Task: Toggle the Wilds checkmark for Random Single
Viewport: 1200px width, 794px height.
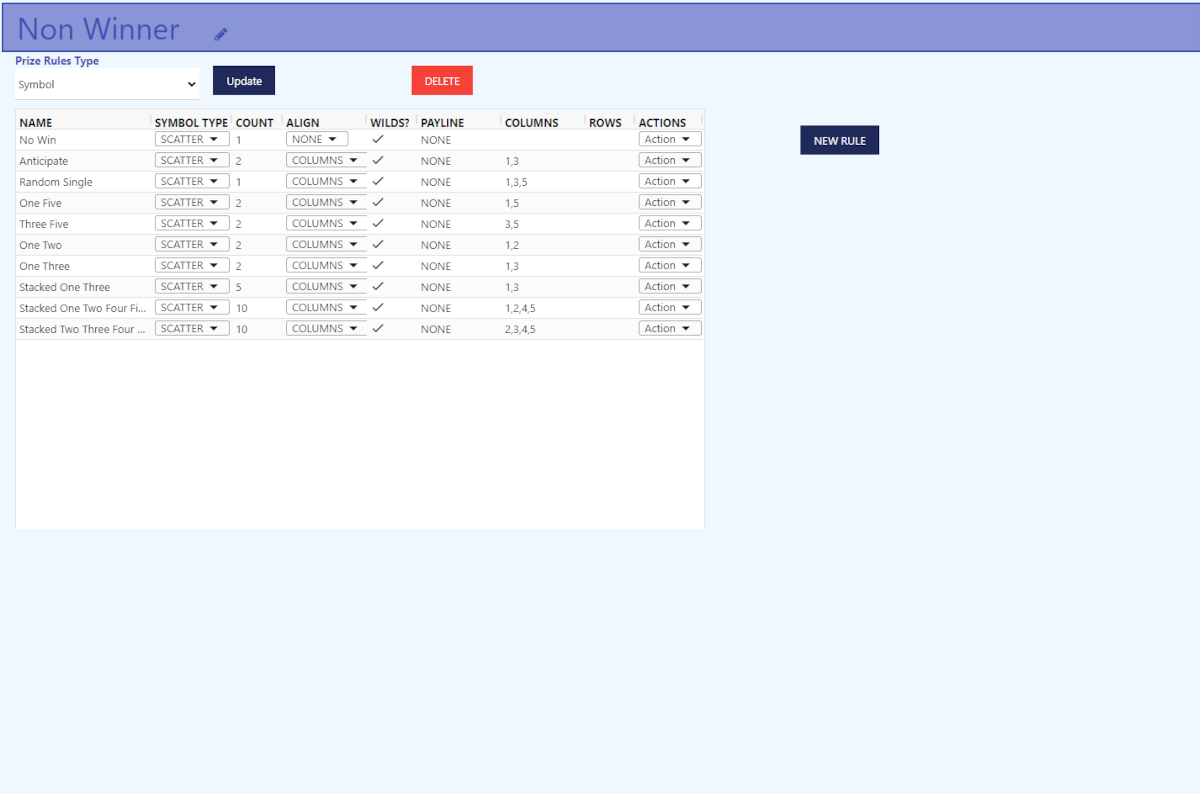Action: (378, 181)
